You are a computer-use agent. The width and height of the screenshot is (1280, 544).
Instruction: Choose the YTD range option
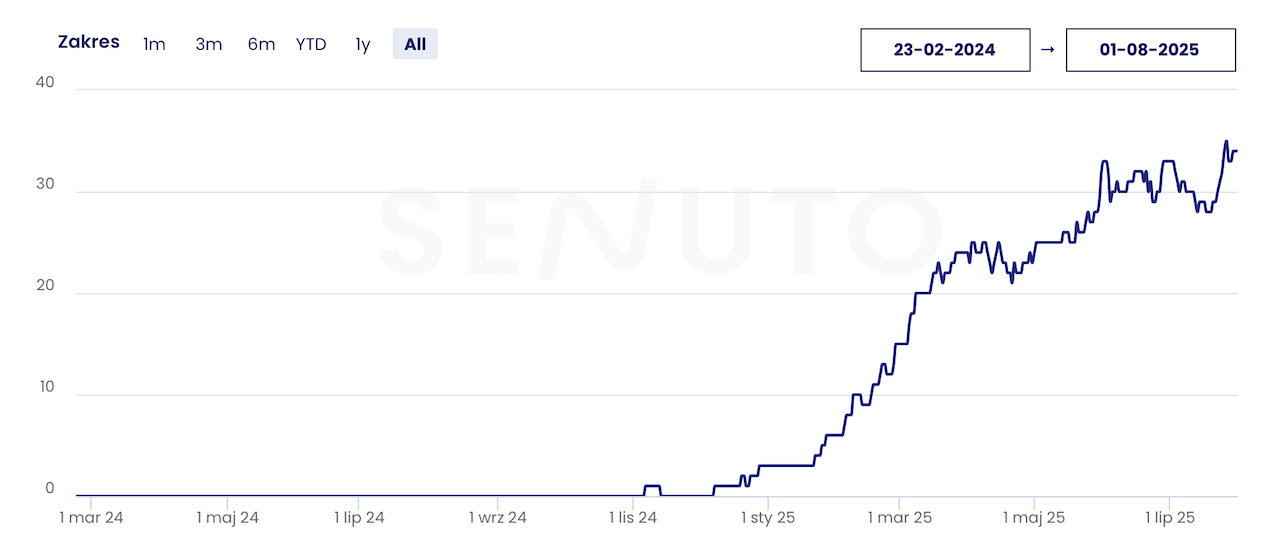[x=311, y=44]
